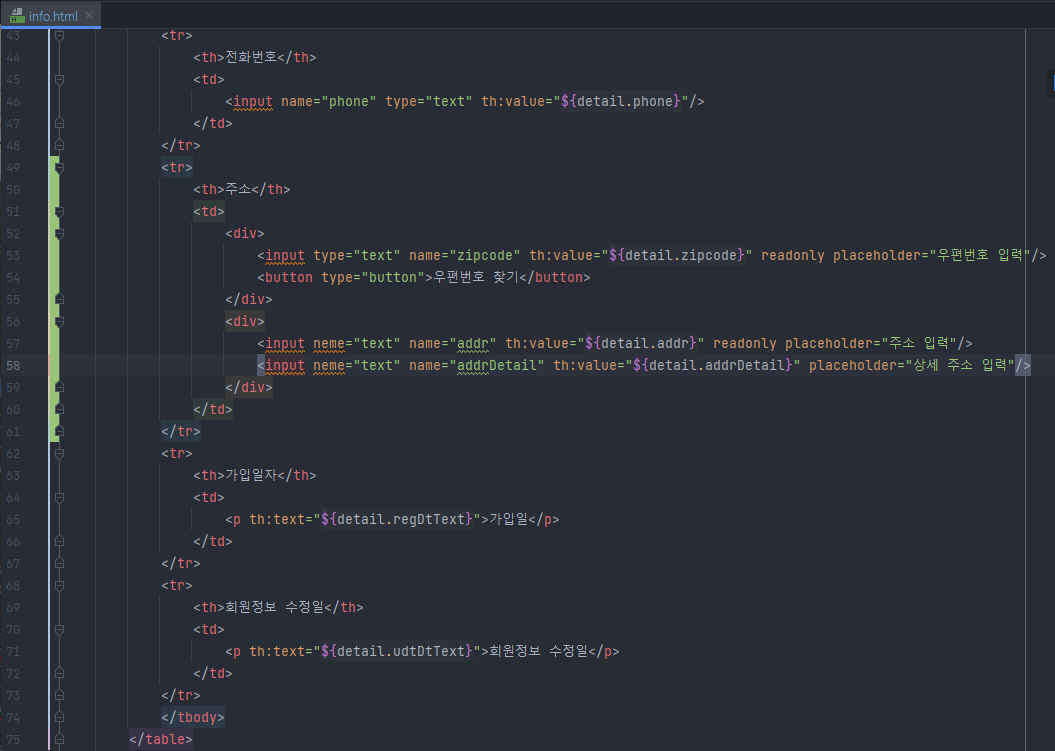Toggle the </tr> fold end marker on line 73

[x=59, y=695]
